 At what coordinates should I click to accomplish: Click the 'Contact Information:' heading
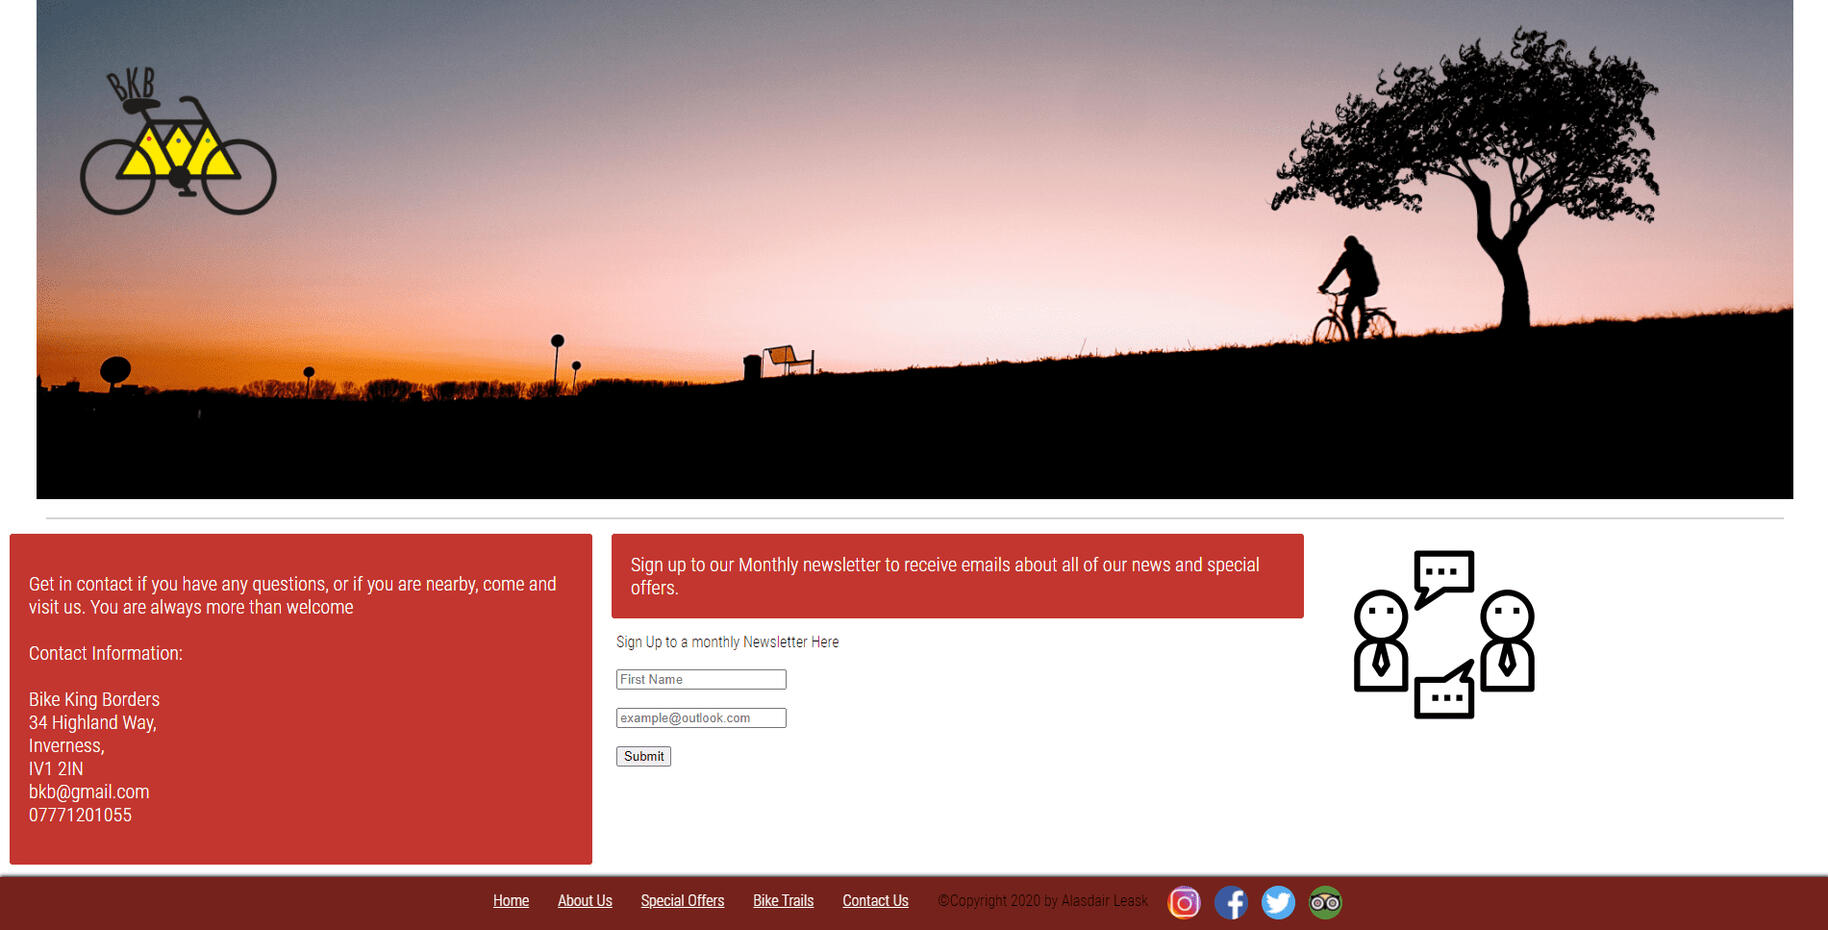click(x=106, y=654)
